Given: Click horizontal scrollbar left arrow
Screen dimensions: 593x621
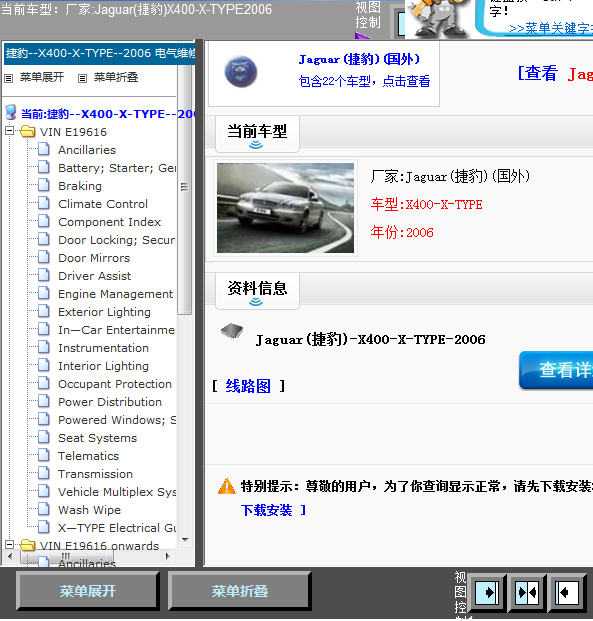Looking at the screenshot, I should point(10,556).
